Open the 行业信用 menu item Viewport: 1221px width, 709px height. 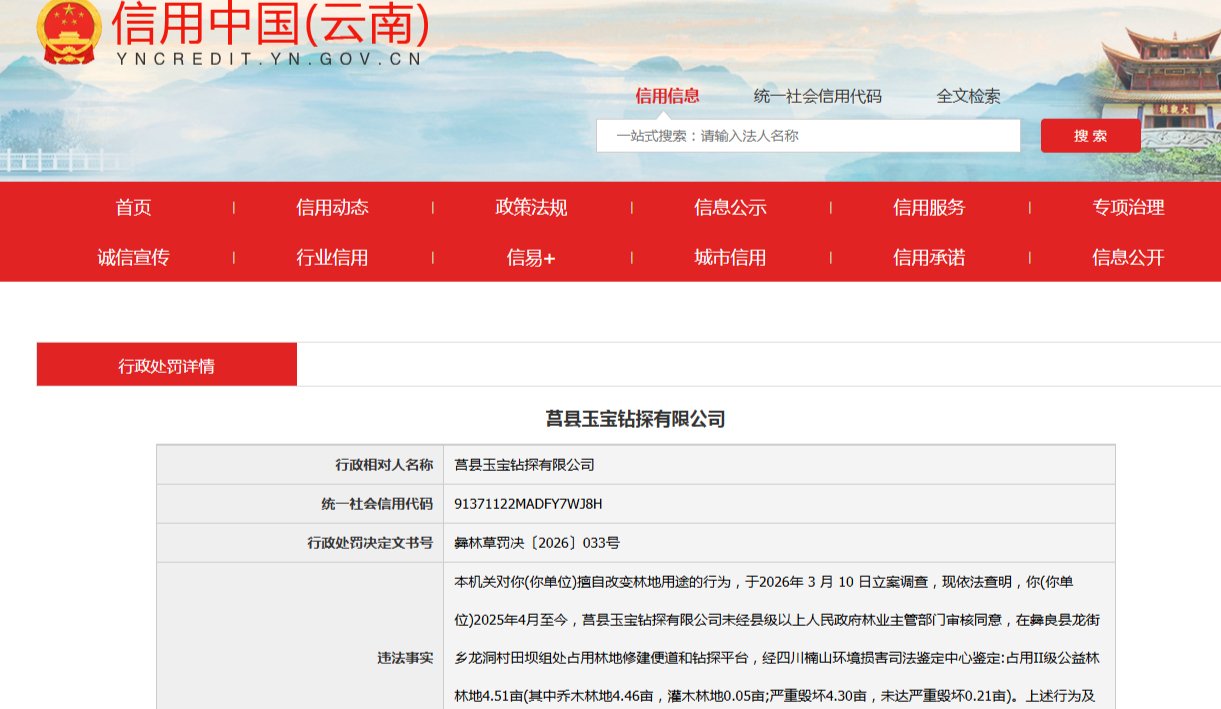click(333, 258)
